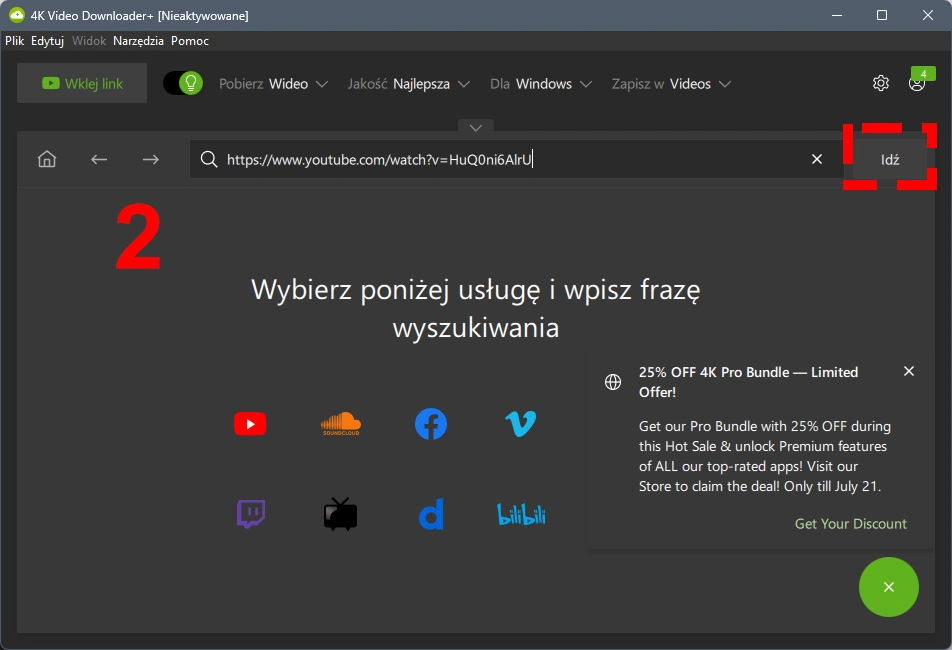Close the green floating browser button

click(x=889, y=587)
